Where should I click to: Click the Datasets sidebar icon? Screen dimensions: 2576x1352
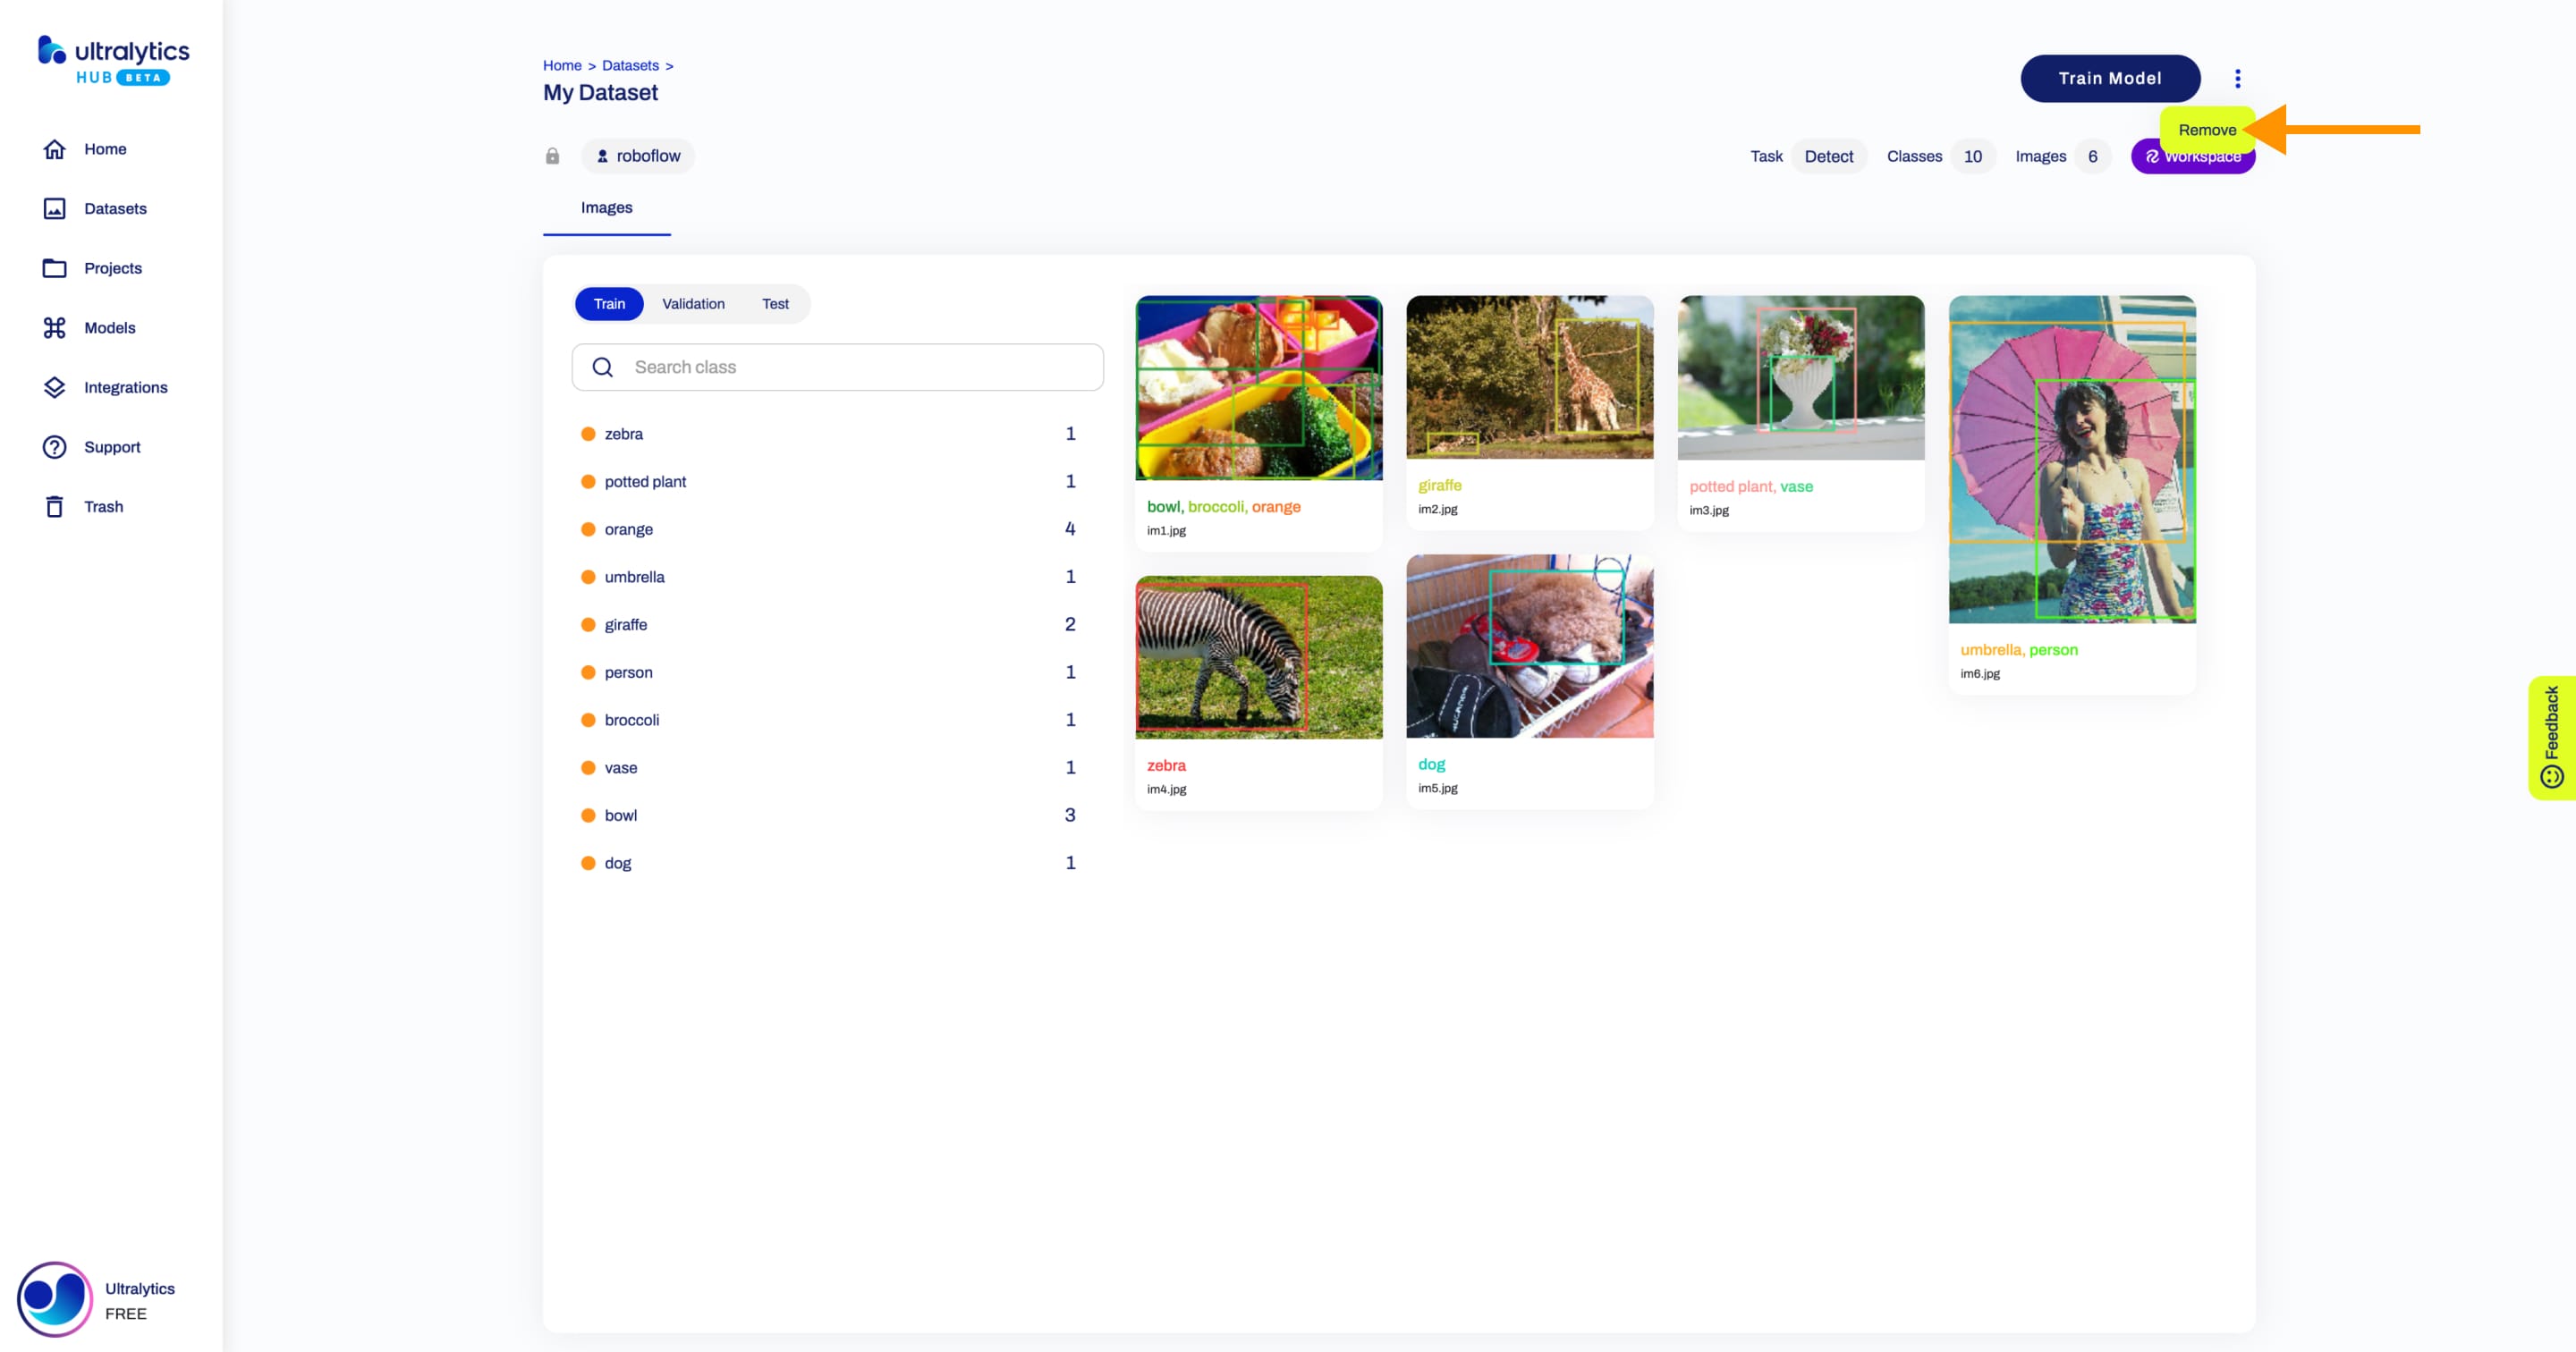[x=53, y=207]
